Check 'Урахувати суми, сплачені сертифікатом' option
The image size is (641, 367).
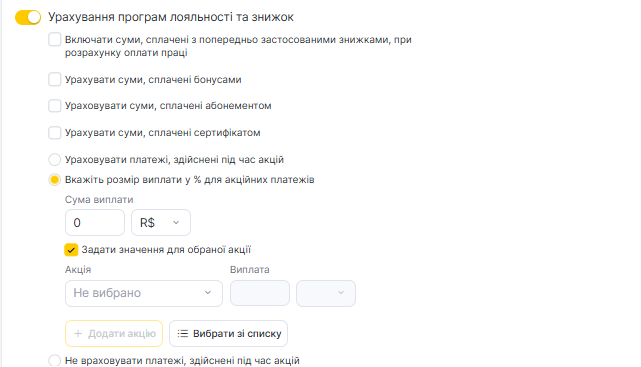tap(55, 133)
